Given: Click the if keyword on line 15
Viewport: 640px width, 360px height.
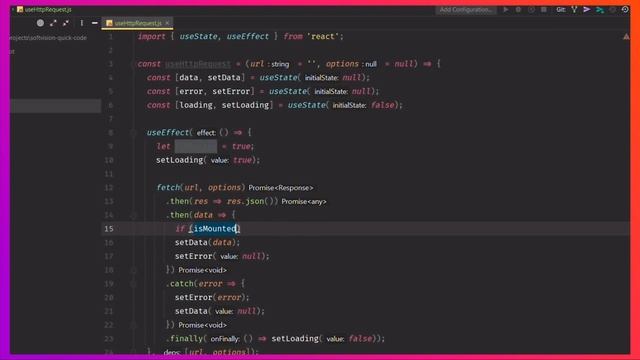Looking at the screenshot, I should [x=180, y=229].
